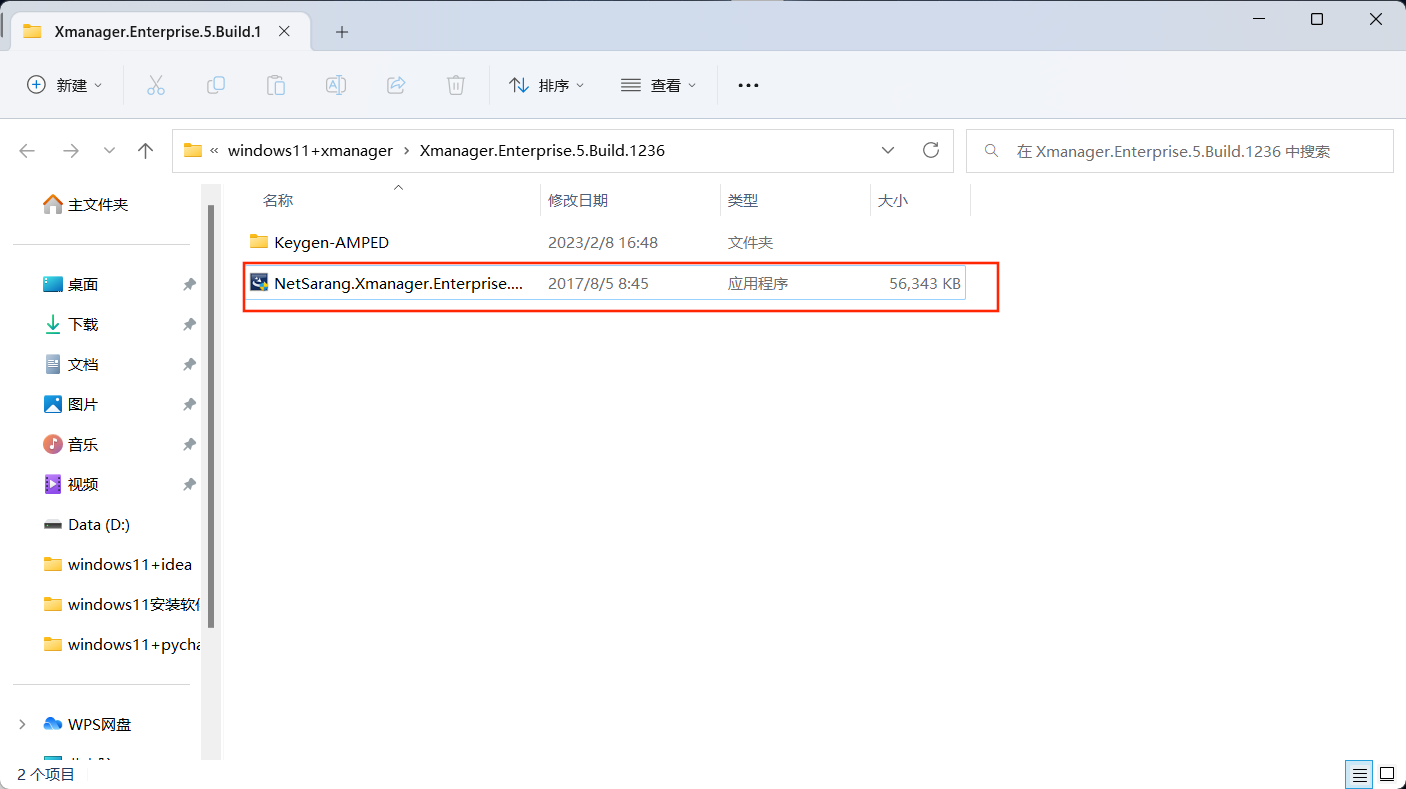Click the pin icon next to 桌面

pyautogui.click(x=189, y=285)
